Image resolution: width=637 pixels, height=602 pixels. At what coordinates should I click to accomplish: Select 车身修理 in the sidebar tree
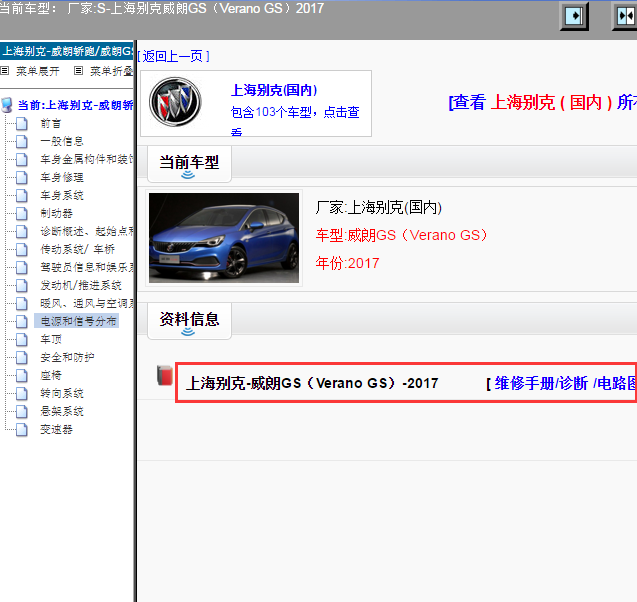(x=62, y=178)
